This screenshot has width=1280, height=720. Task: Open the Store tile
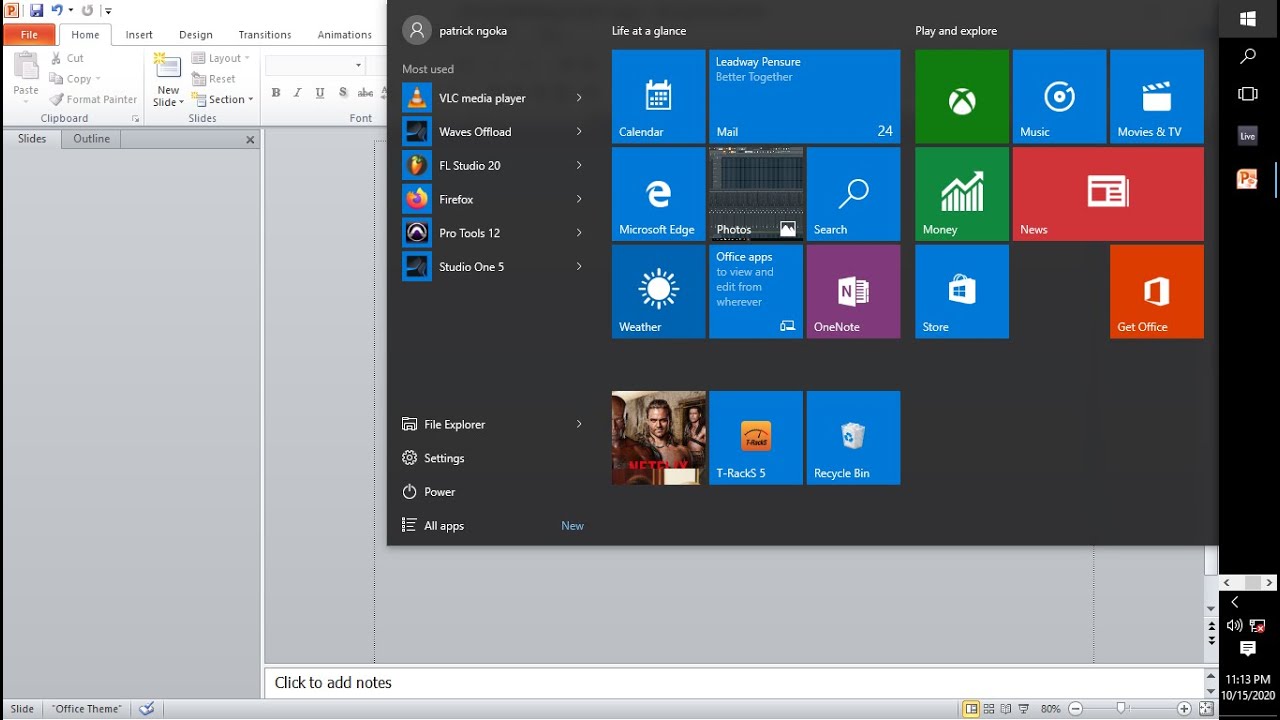tap(962, 292)
